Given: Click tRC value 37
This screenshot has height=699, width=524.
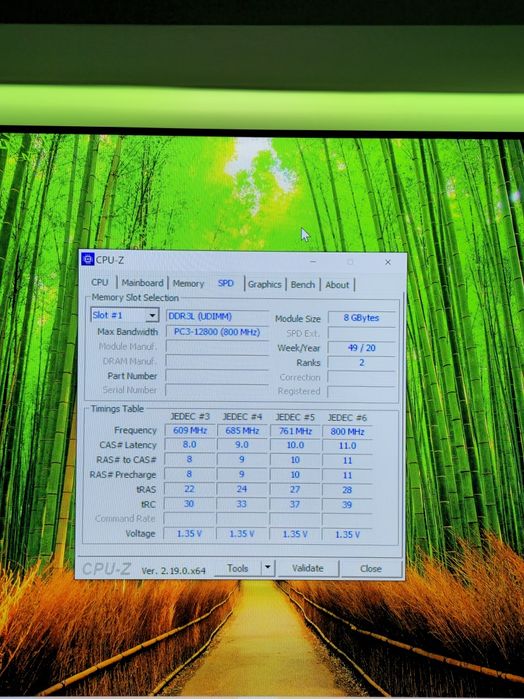Looking at the screenshot, I should pyautogui.click(x=295, y=505).
